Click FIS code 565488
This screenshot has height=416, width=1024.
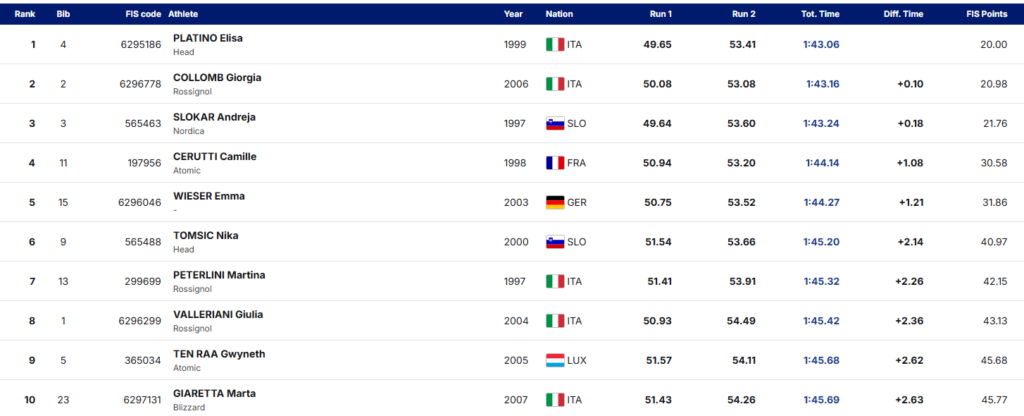click(143, 242)
